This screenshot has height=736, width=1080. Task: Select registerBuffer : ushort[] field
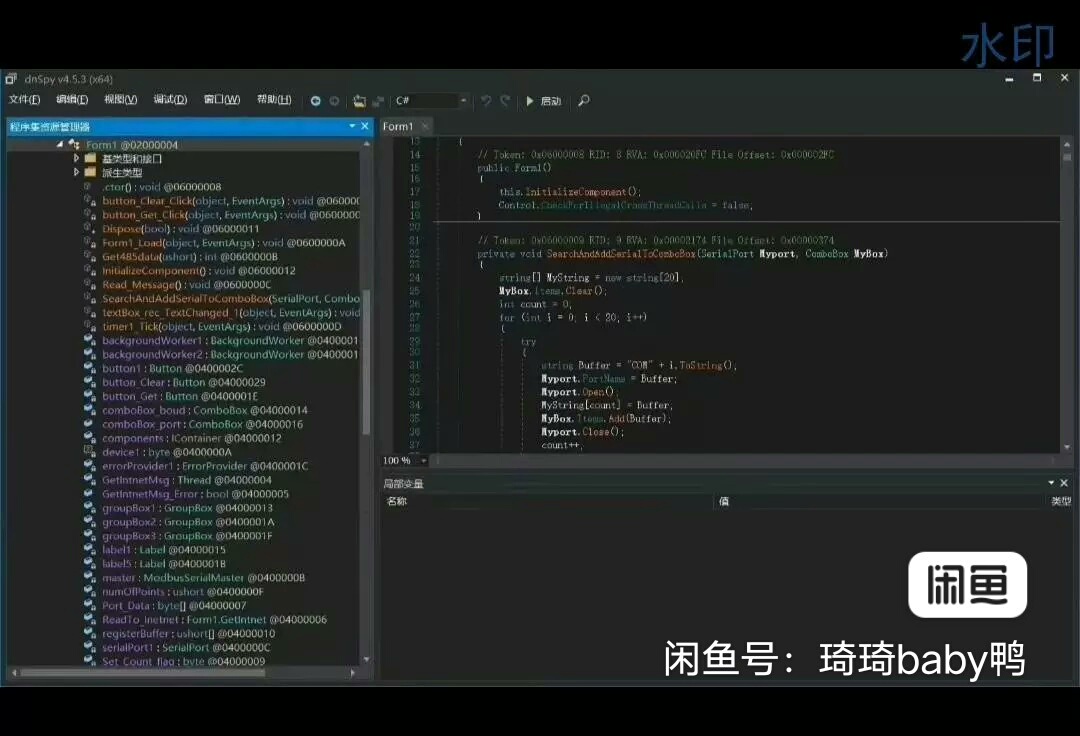pyautogui.click(x=189, y=633)
